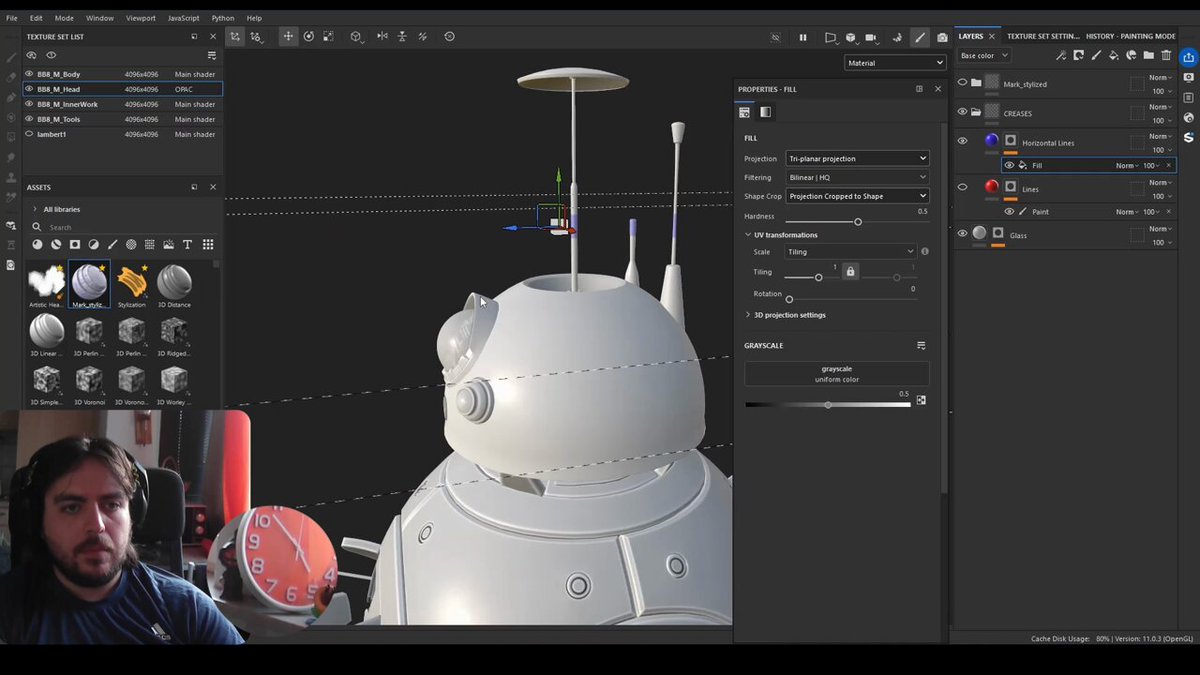Click the add paint layer brush icon
This screenshot has width=1200, height=675.
(x=1096, y=55)
